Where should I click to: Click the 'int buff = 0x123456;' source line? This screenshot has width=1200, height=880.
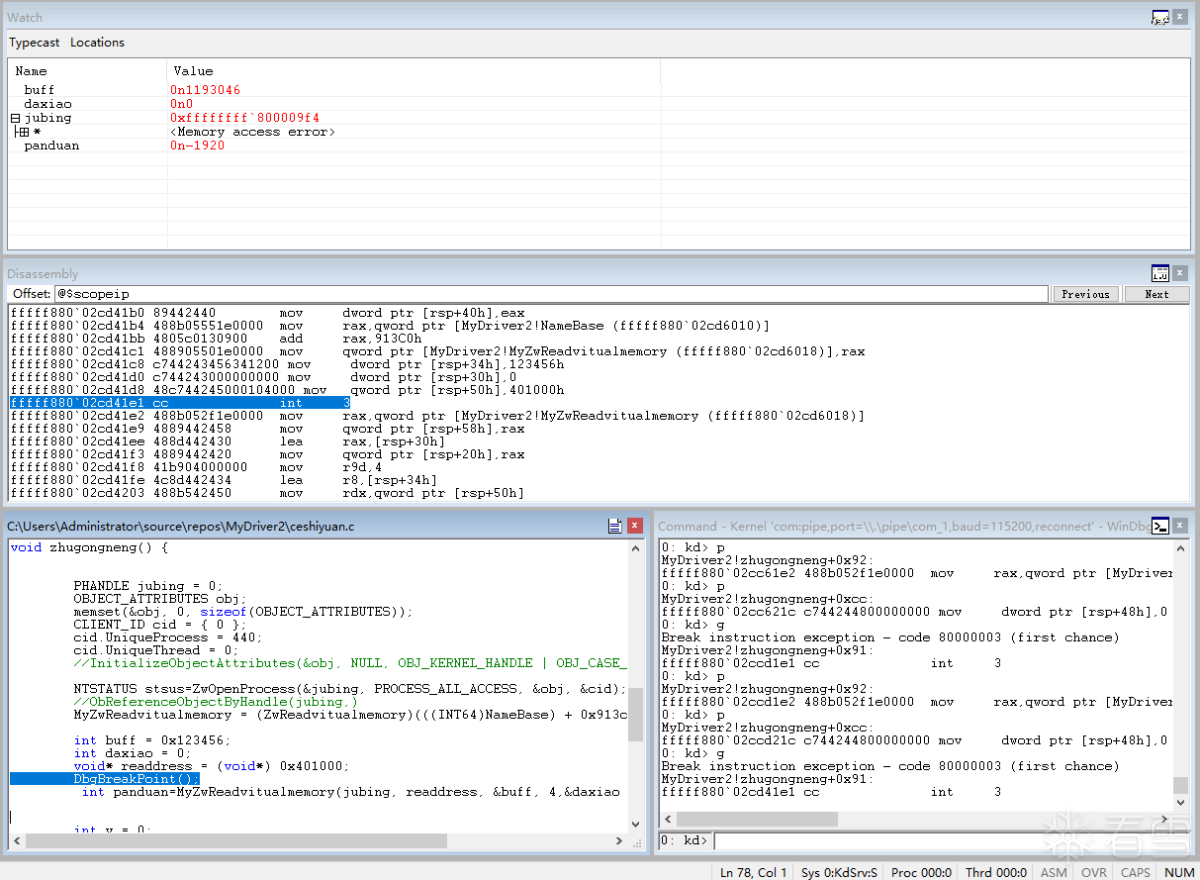coord(152,740)
